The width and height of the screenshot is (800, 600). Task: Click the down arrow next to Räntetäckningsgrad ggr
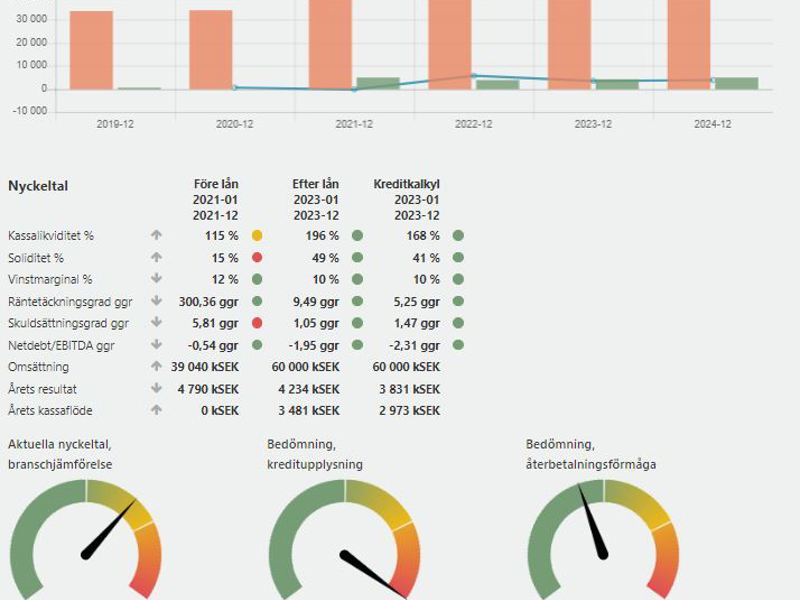156,301
